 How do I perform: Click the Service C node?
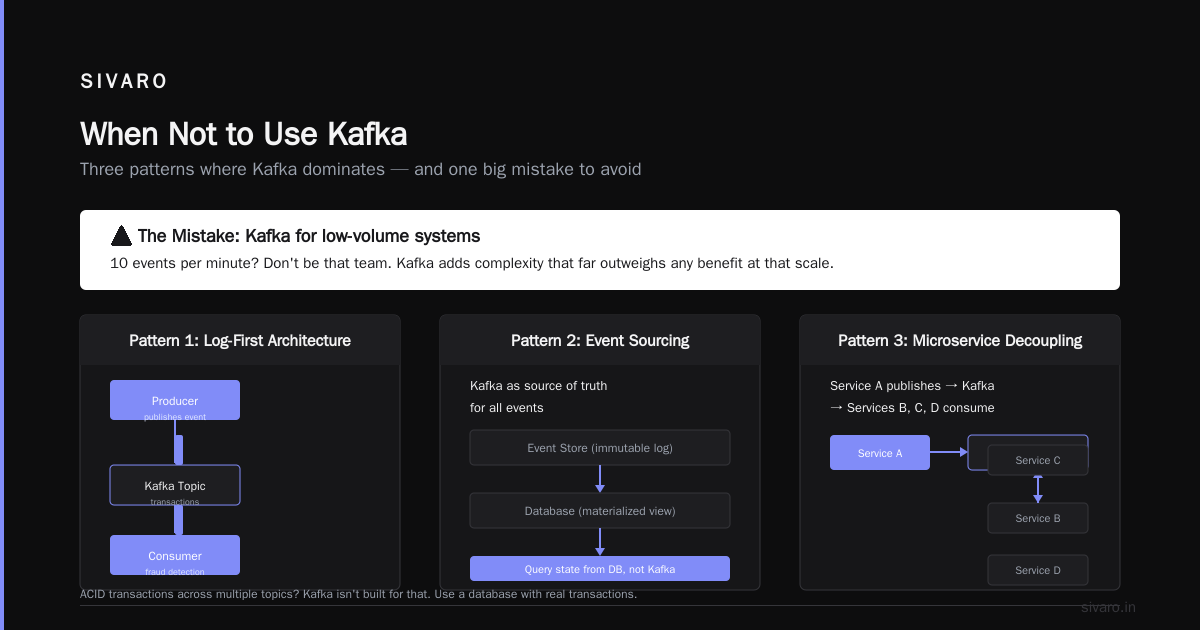click(1038, 460)
